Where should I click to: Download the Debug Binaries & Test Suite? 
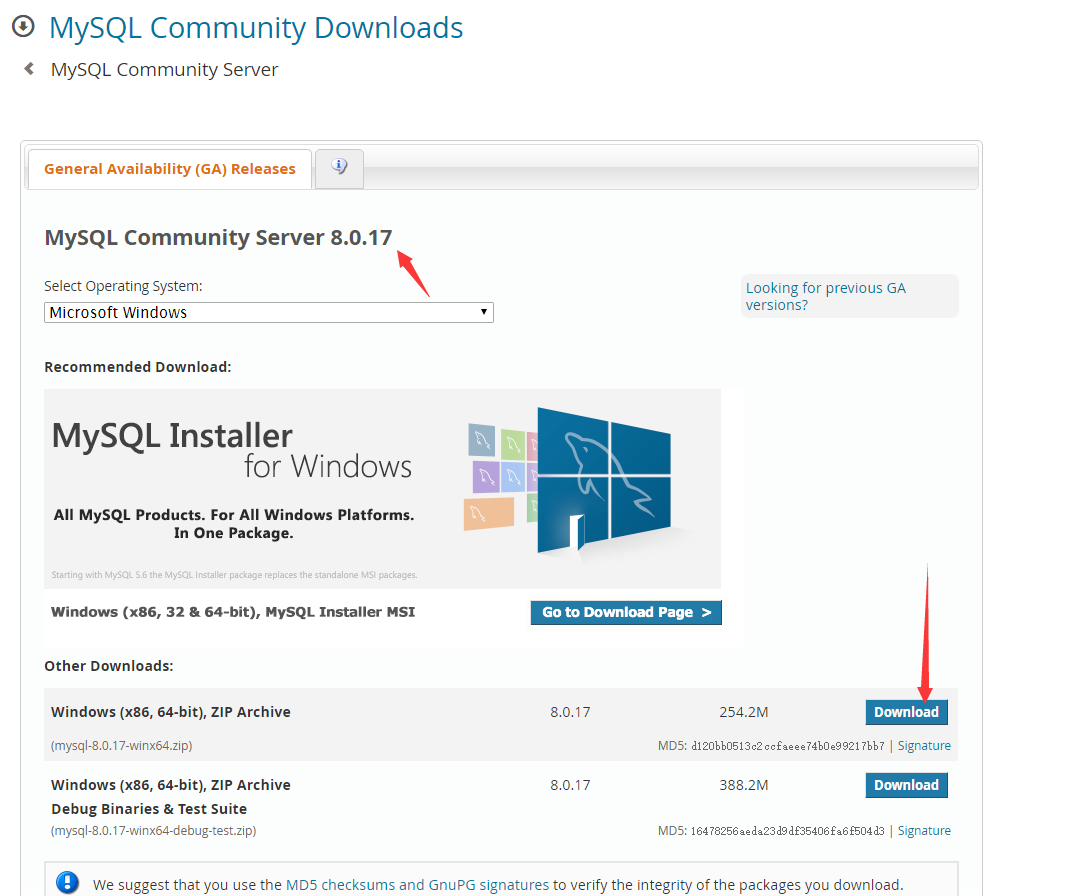click(x=906, y=785)
